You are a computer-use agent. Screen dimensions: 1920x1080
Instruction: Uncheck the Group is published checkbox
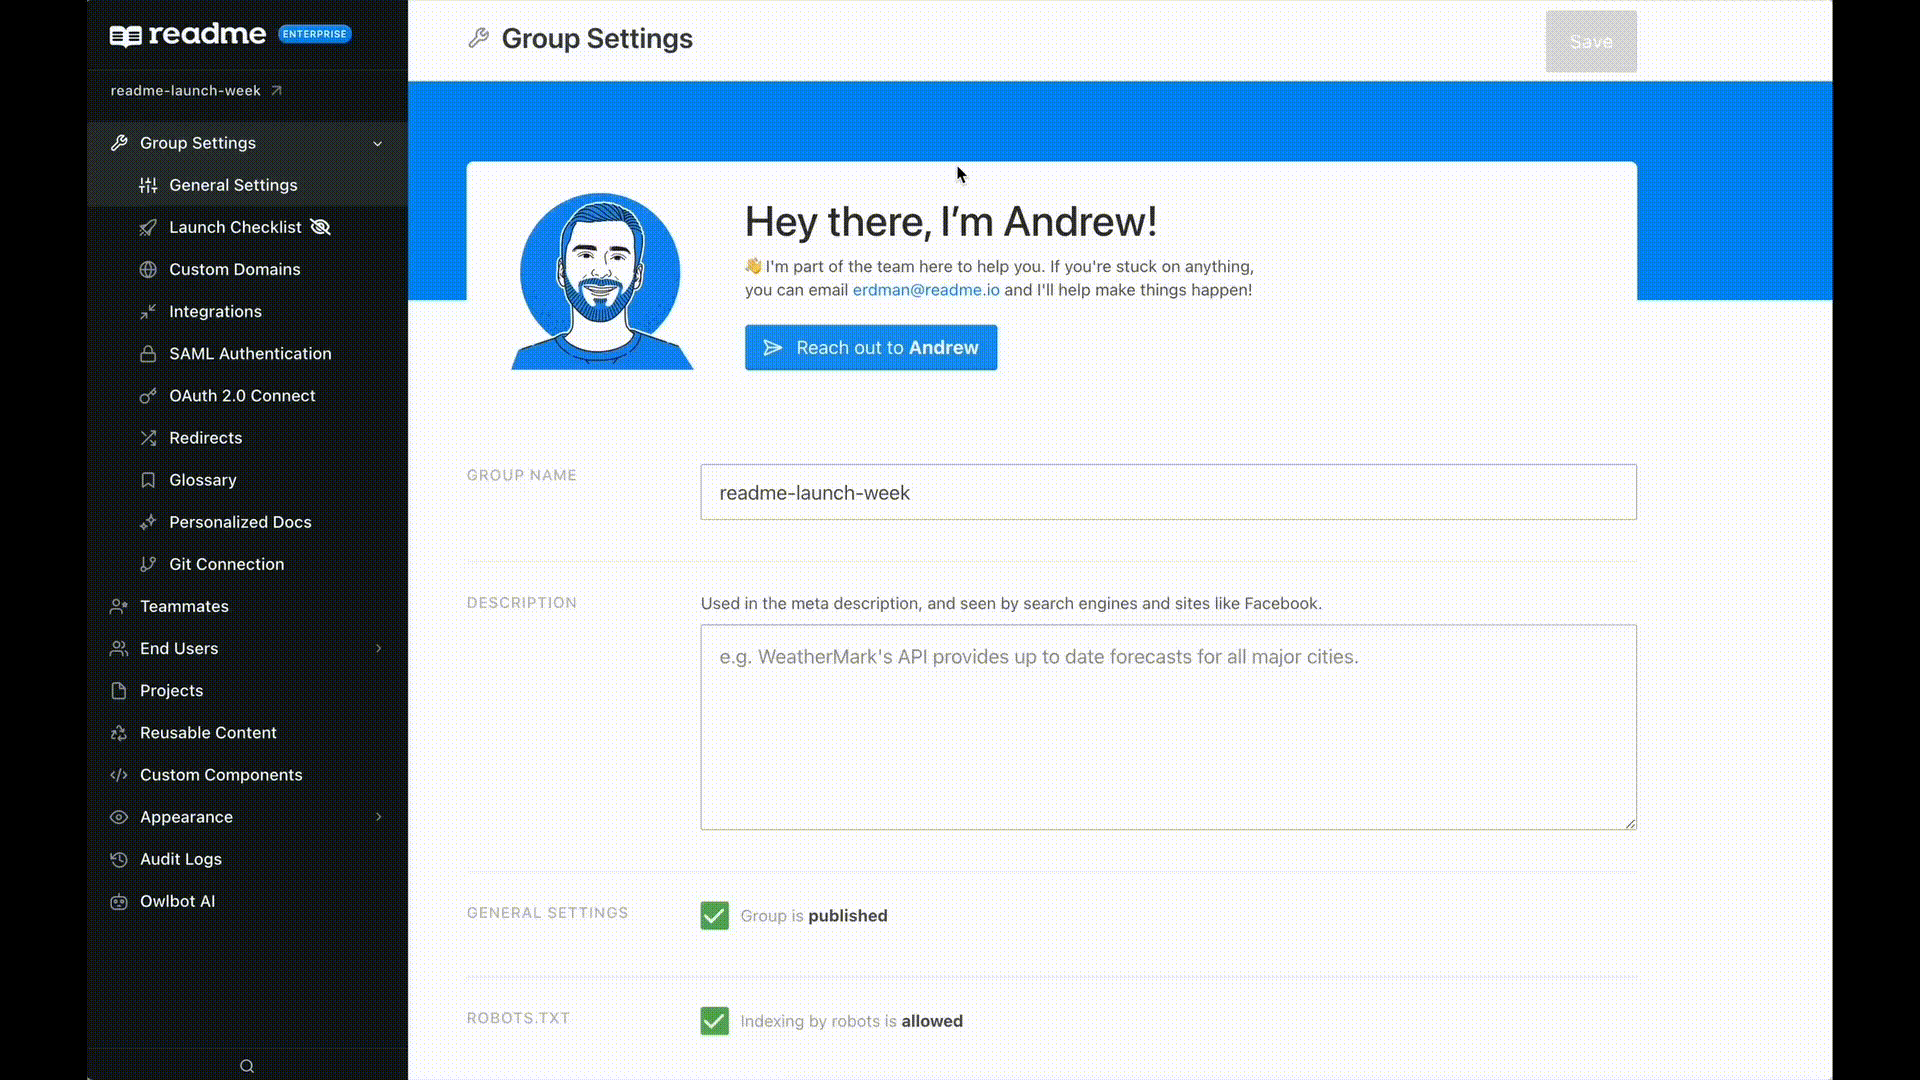714,916
